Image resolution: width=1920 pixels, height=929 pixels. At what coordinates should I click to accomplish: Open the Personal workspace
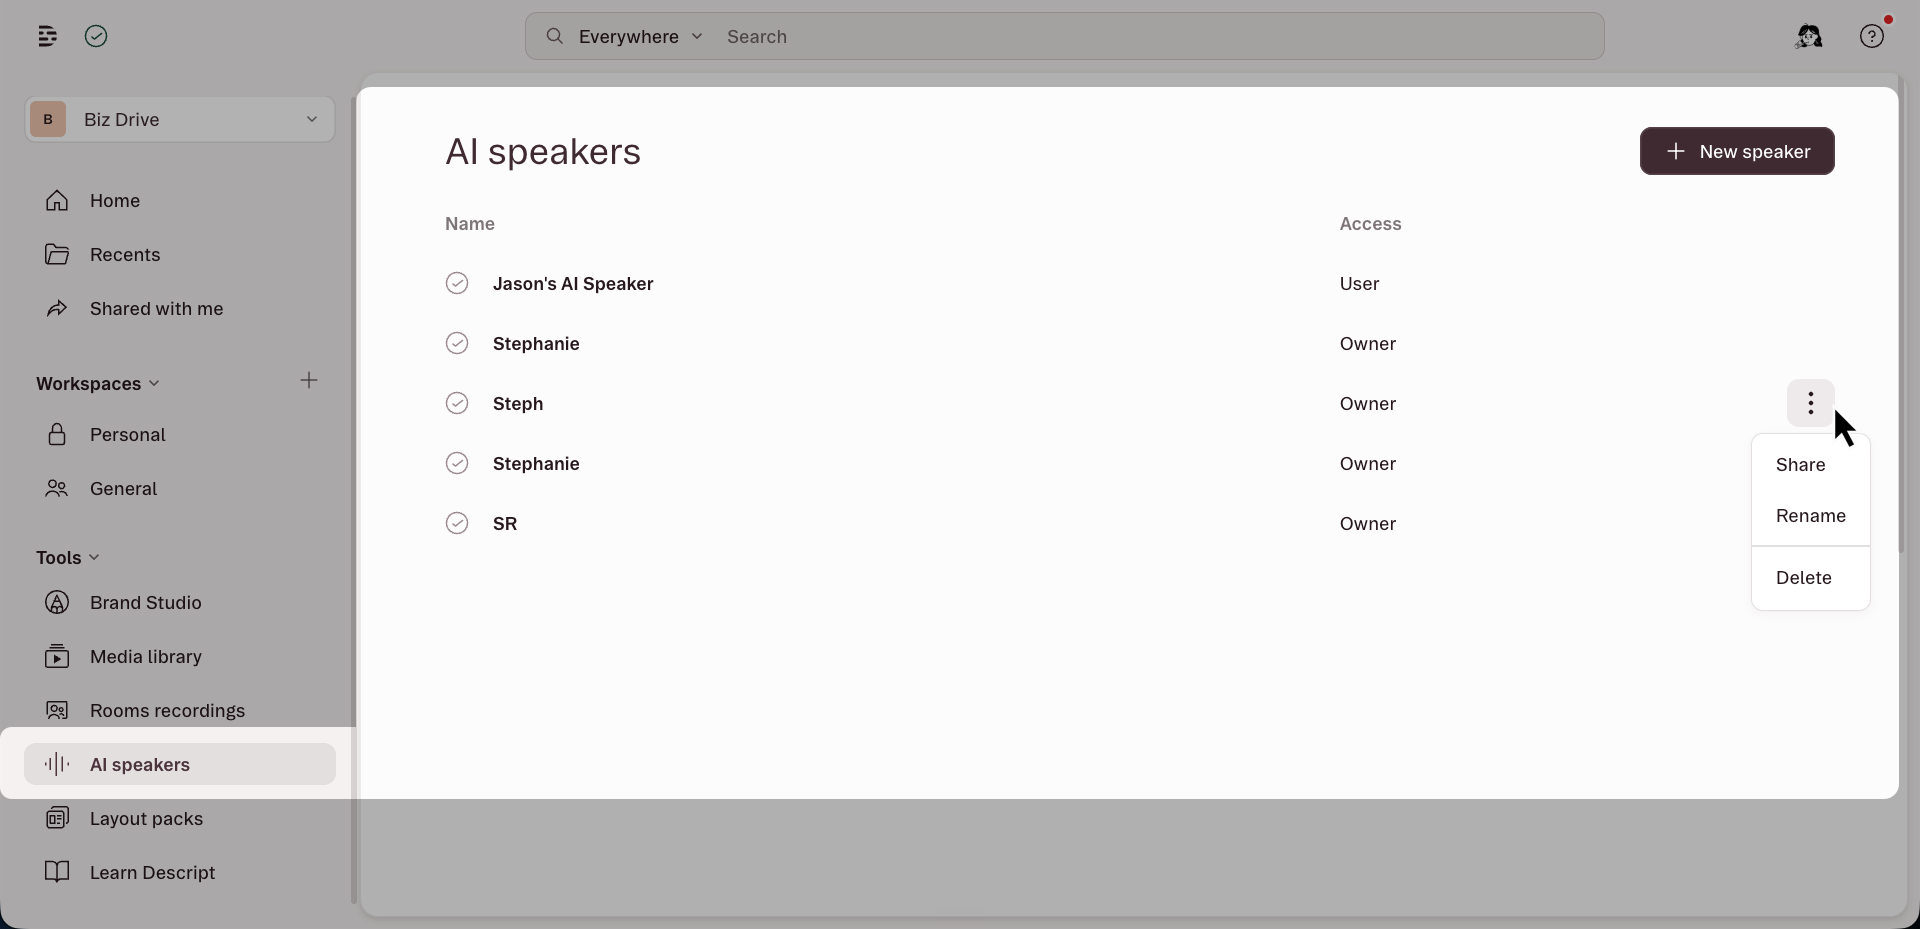[180, 434]
